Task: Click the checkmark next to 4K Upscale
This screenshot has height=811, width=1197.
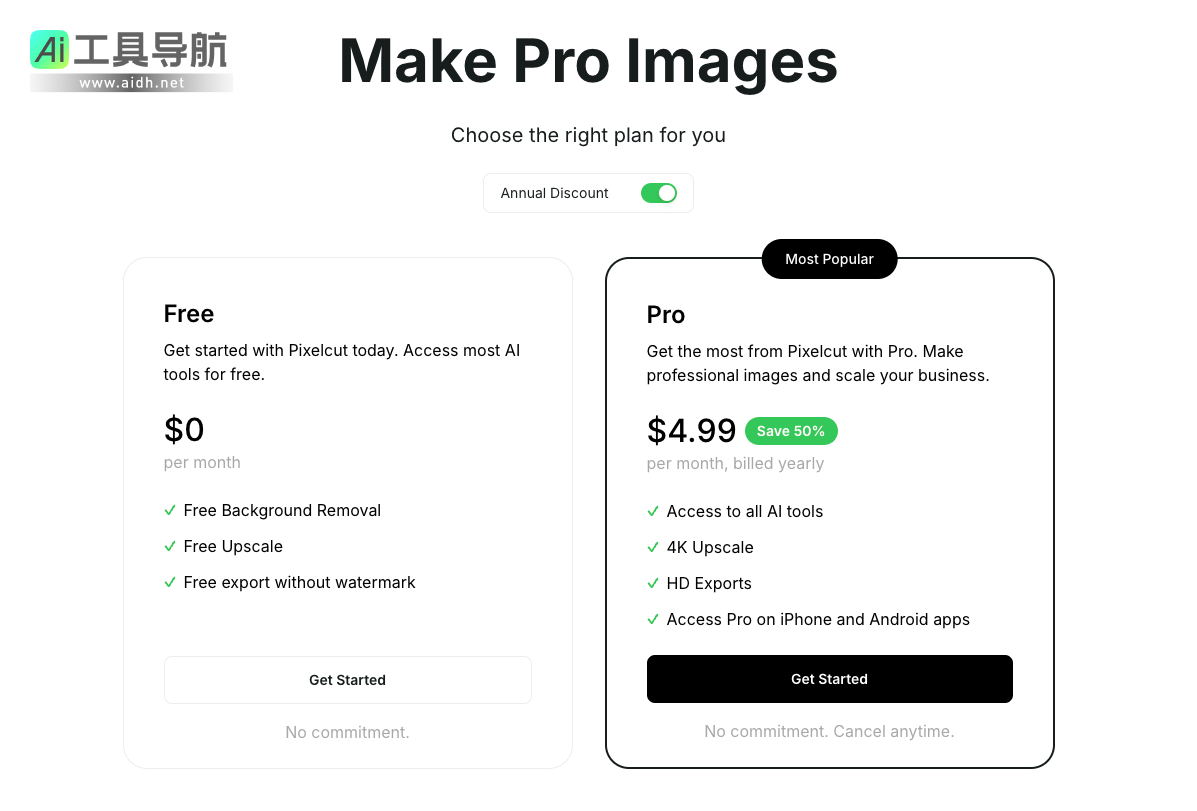Action: [x=653, y=547]
